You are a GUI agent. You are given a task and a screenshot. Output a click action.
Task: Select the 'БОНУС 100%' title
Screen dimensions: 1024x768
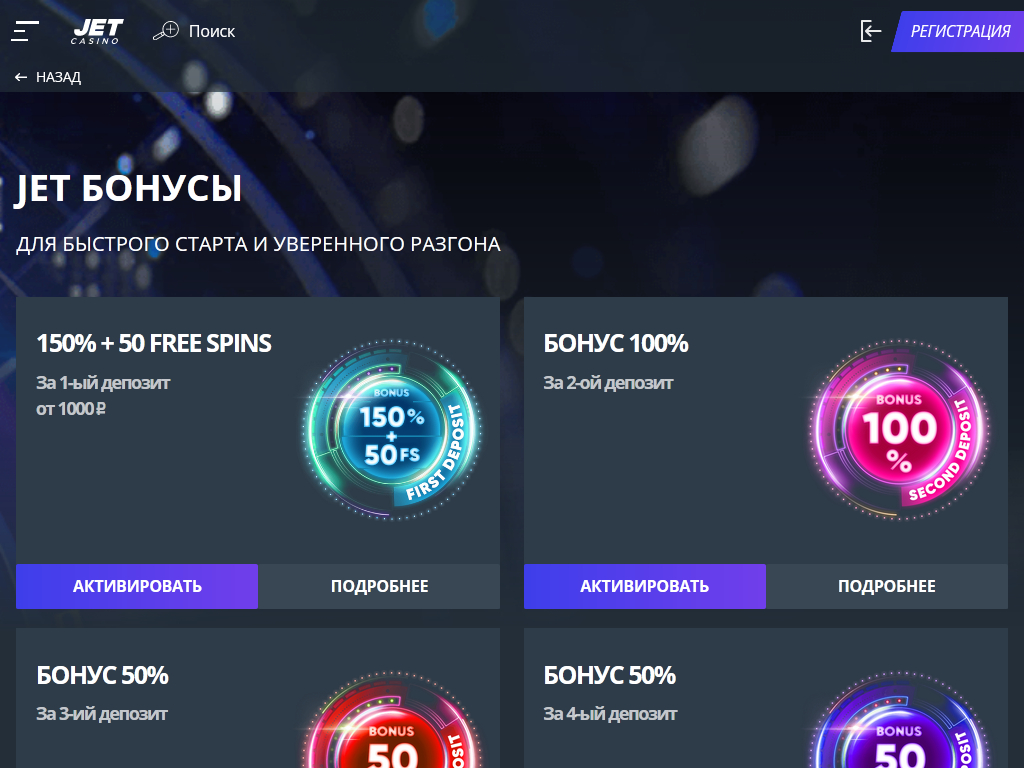(x=616, y=344)
